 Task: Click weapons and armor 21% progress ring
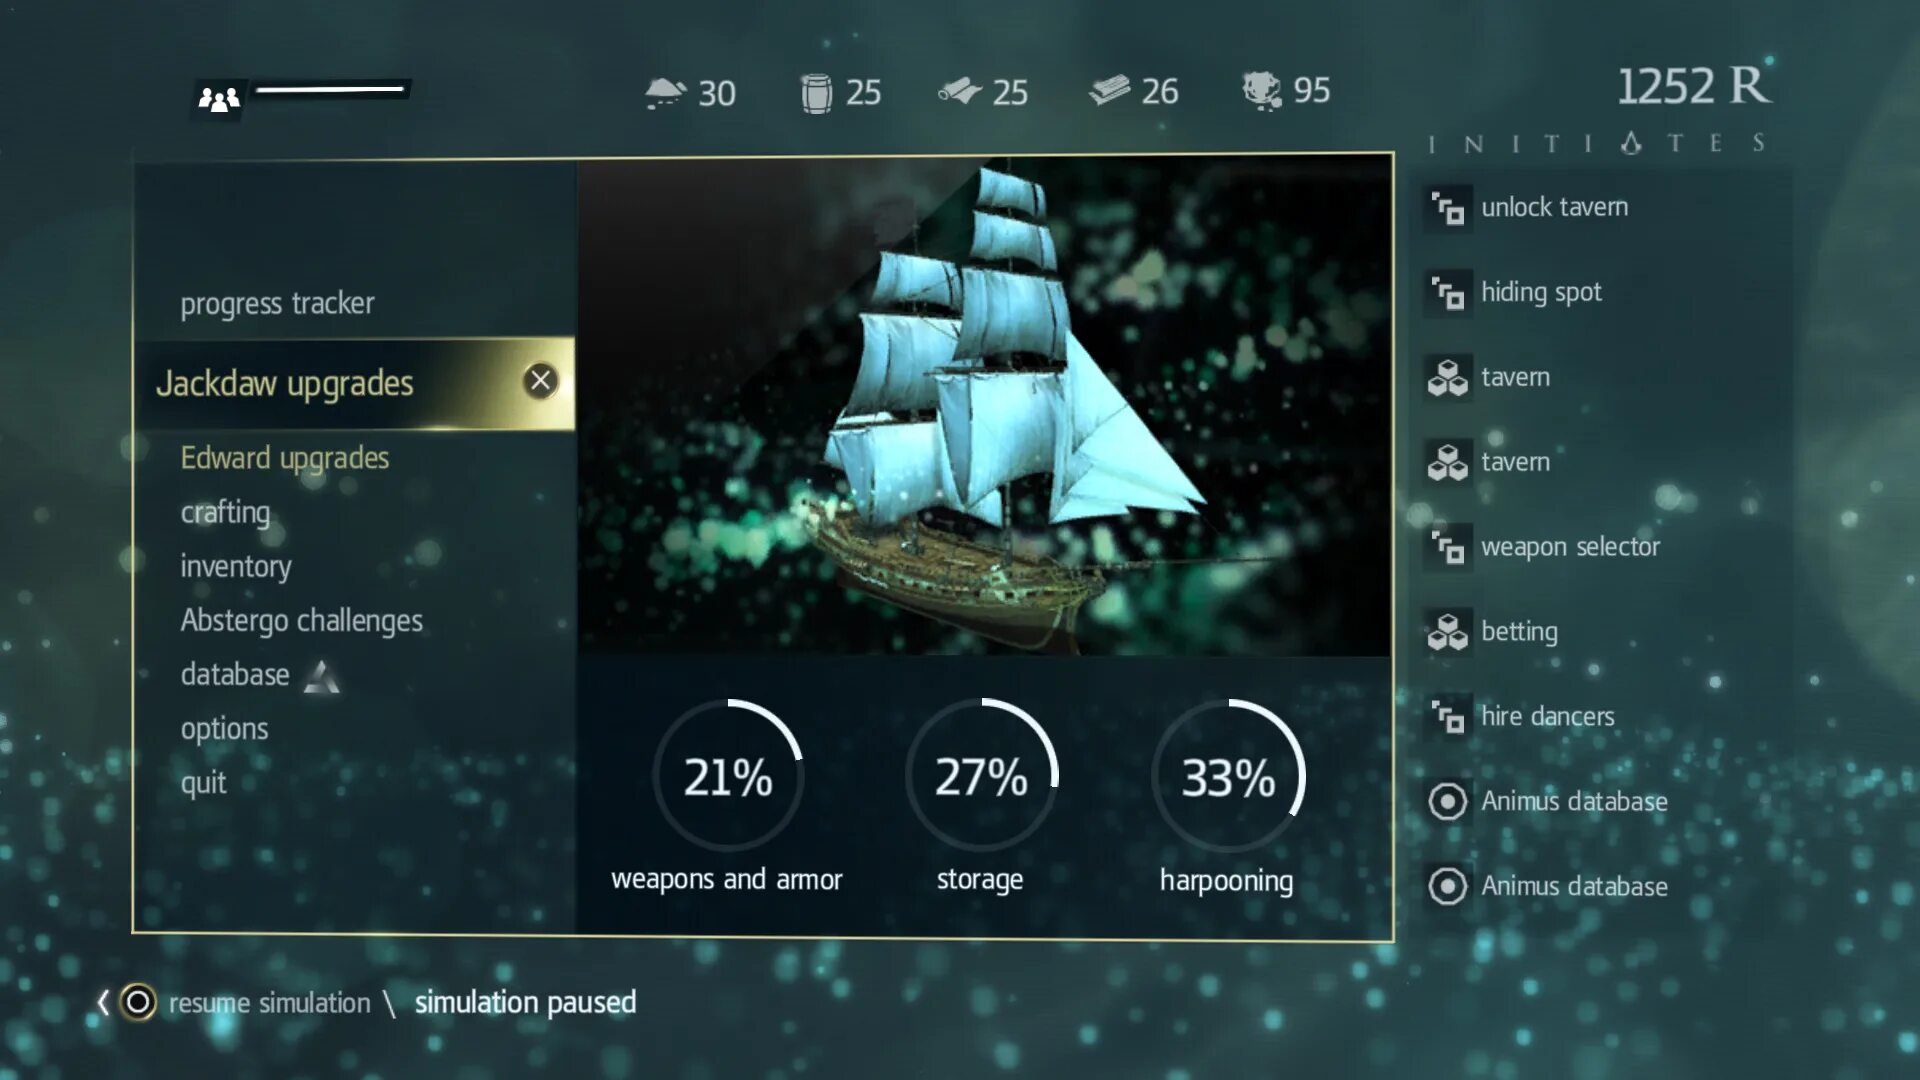728,778
